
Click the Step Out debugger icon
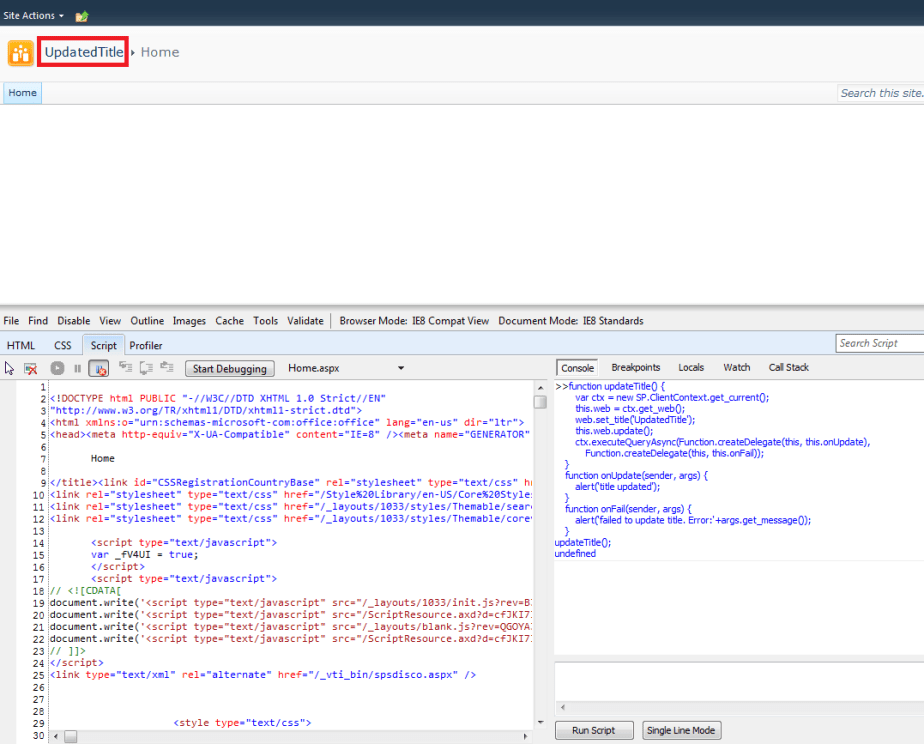(x=167, y=368)
